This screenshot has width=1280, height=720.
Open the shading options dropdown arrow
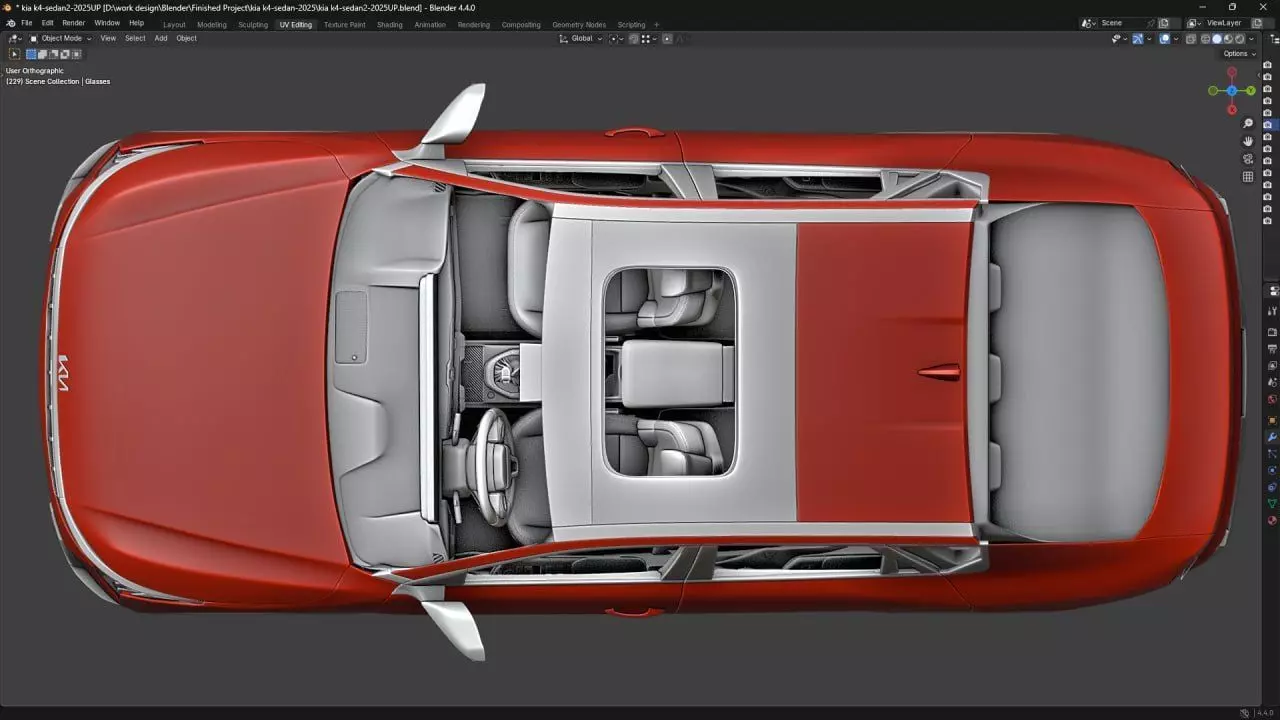point(1251,38)
